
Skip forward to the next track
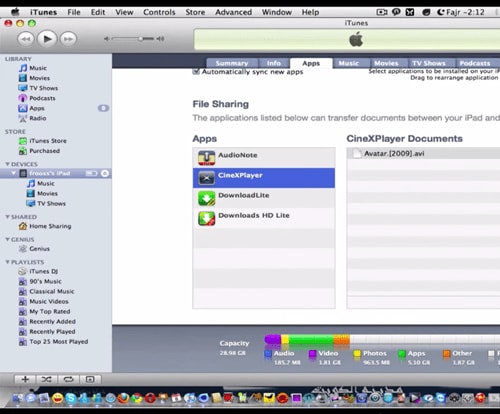tap(68, 39)
